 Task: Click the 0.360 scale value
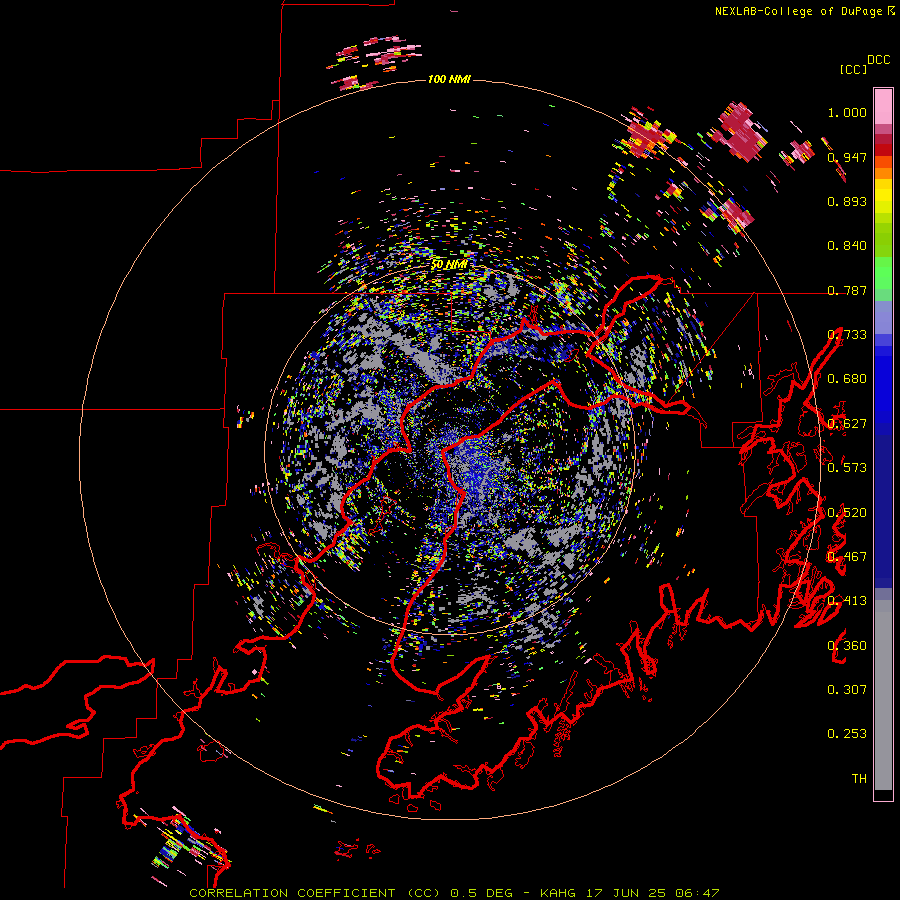pos(847,646)
